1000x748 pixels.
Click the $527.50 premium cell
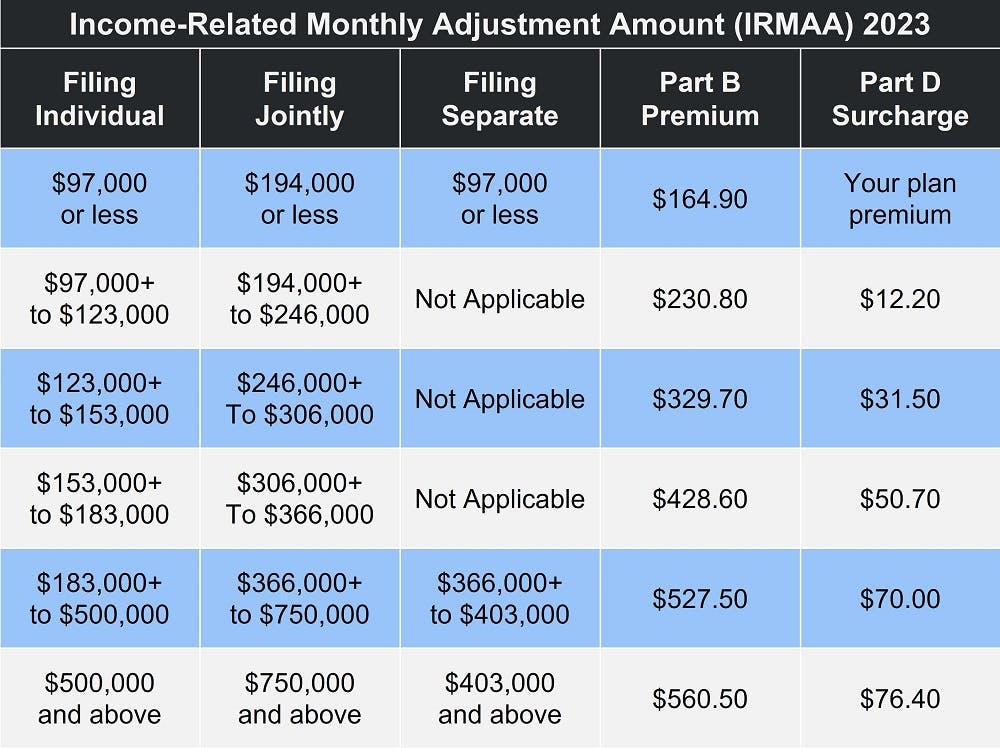[700, 599]
